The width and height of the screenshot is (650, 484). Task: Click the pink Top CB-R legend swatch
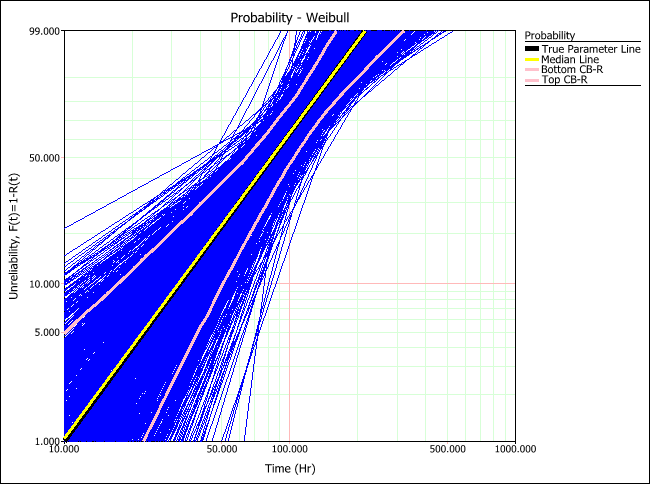(531, 79)
